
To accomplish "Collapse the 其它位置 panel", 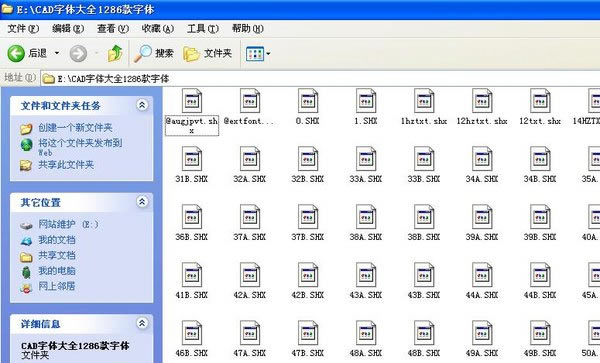I will tap(142, 202).
